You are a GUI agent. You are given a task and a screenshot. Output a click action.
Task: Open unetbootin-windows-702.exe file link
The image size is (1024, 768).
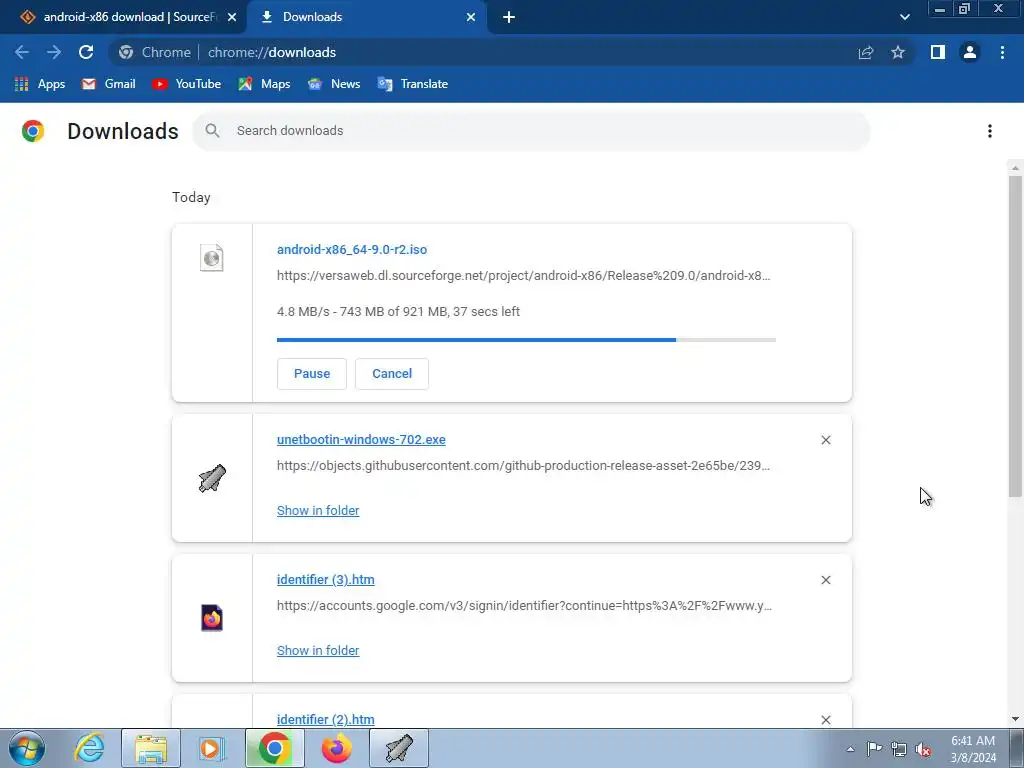point(361,440)
